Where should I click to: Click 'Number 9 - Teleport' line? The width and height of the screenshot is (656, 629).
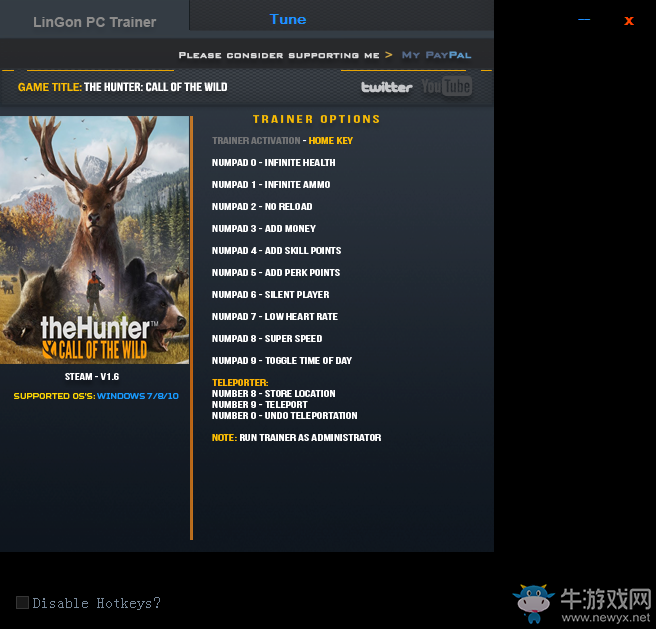pos(260,405)
